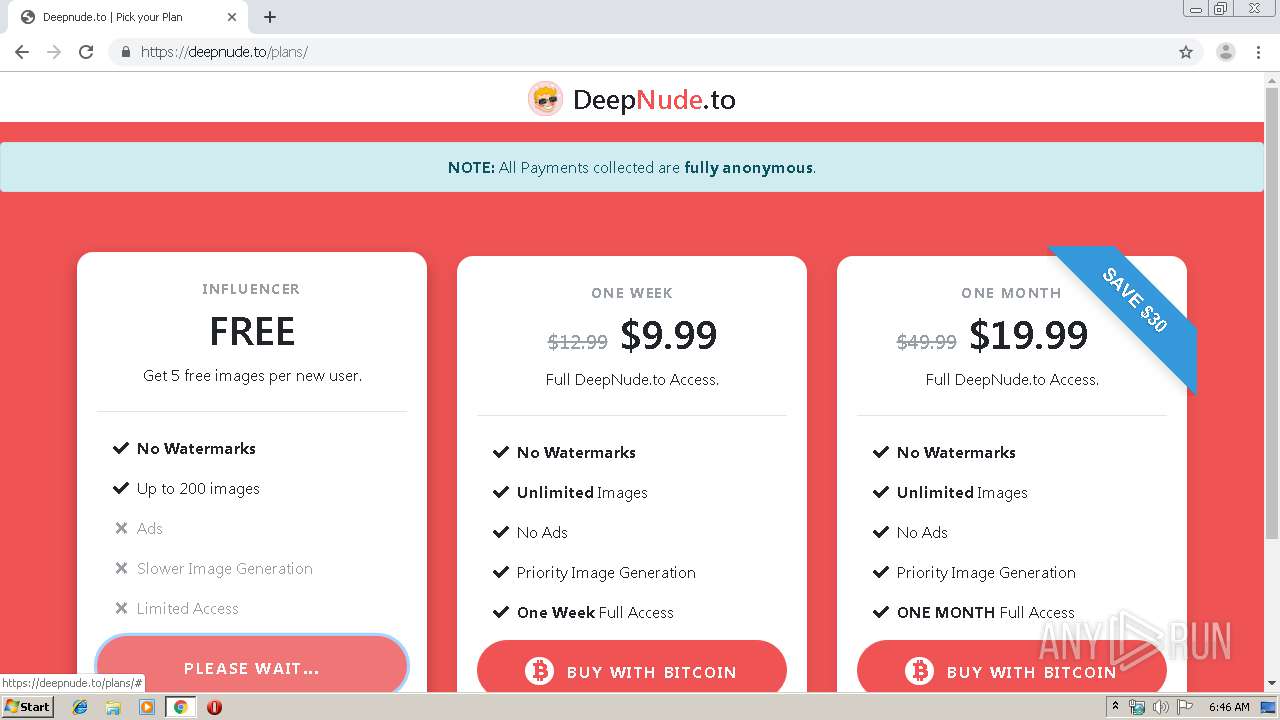
Task: Bookmark this page with the star
Action: (x=1186, y=52)
